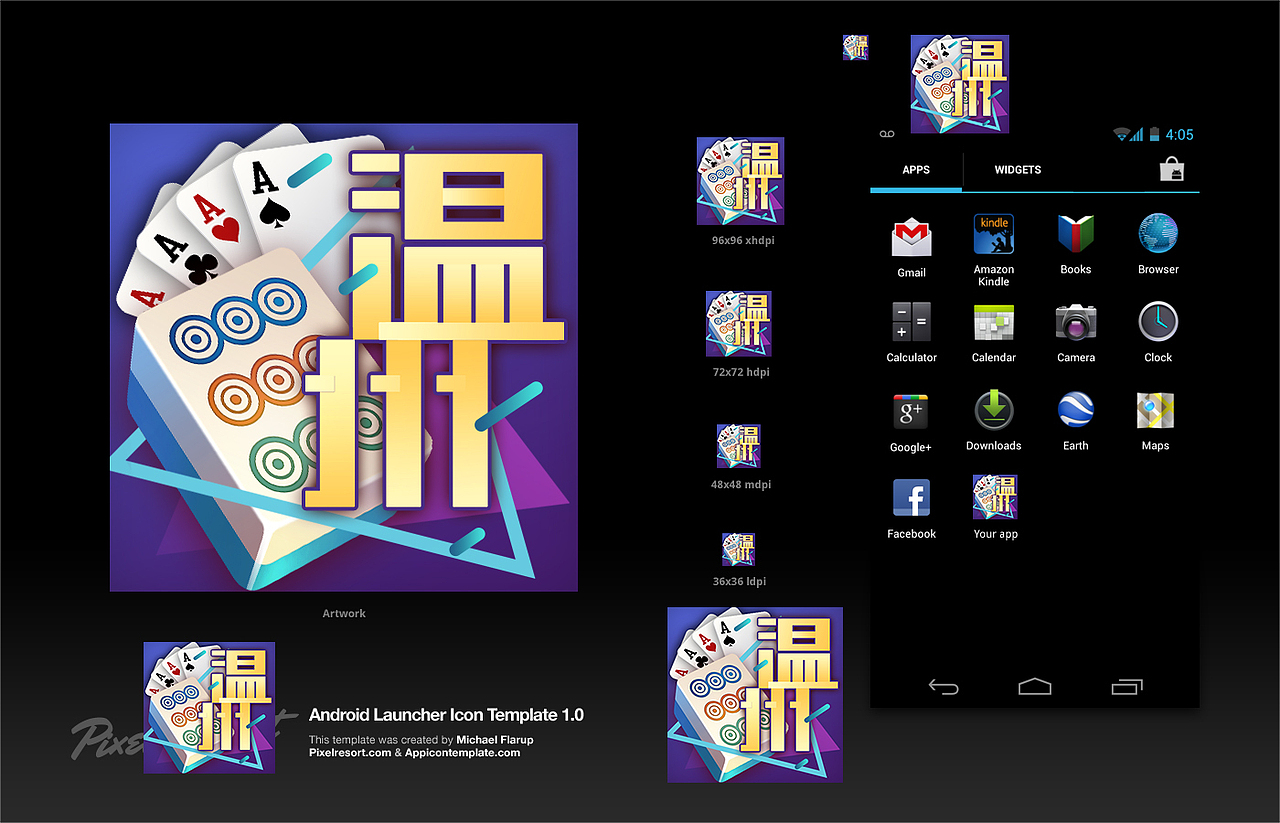Viewport: 1280px width, 823px height.
Task: Select the large Artwork icon preview
Action: tap(344, 357)
